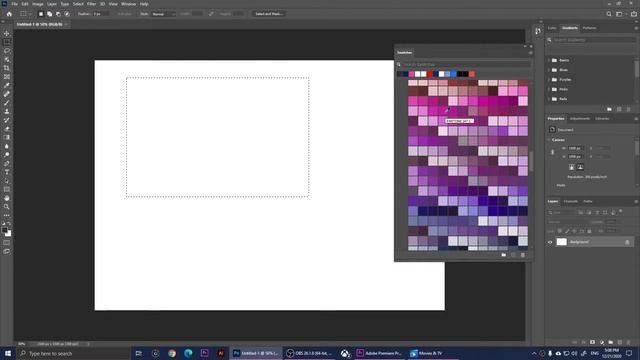Open the Edit Toolbar ellipsis
Viewport: 640px width, 360px height.
click(7, 215)
